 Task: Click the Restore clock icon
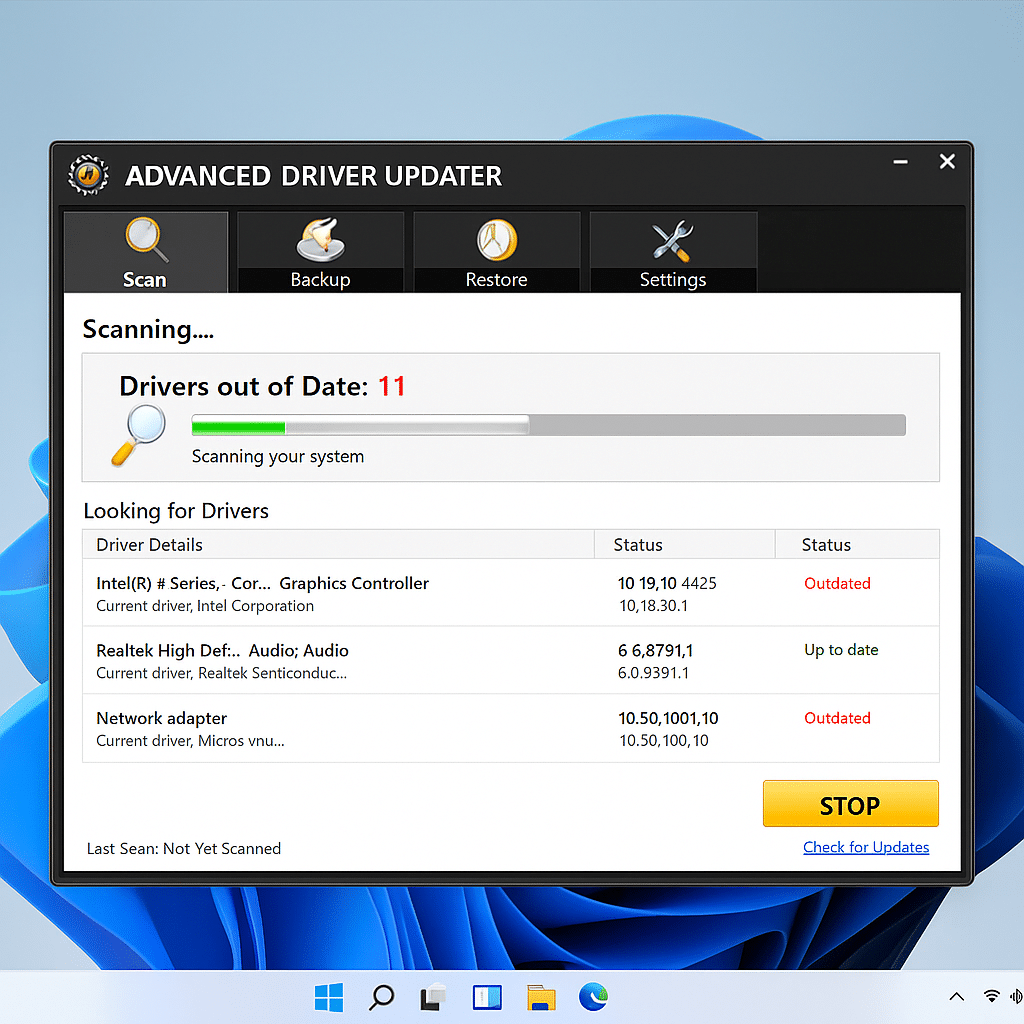[x=497, y=238]
